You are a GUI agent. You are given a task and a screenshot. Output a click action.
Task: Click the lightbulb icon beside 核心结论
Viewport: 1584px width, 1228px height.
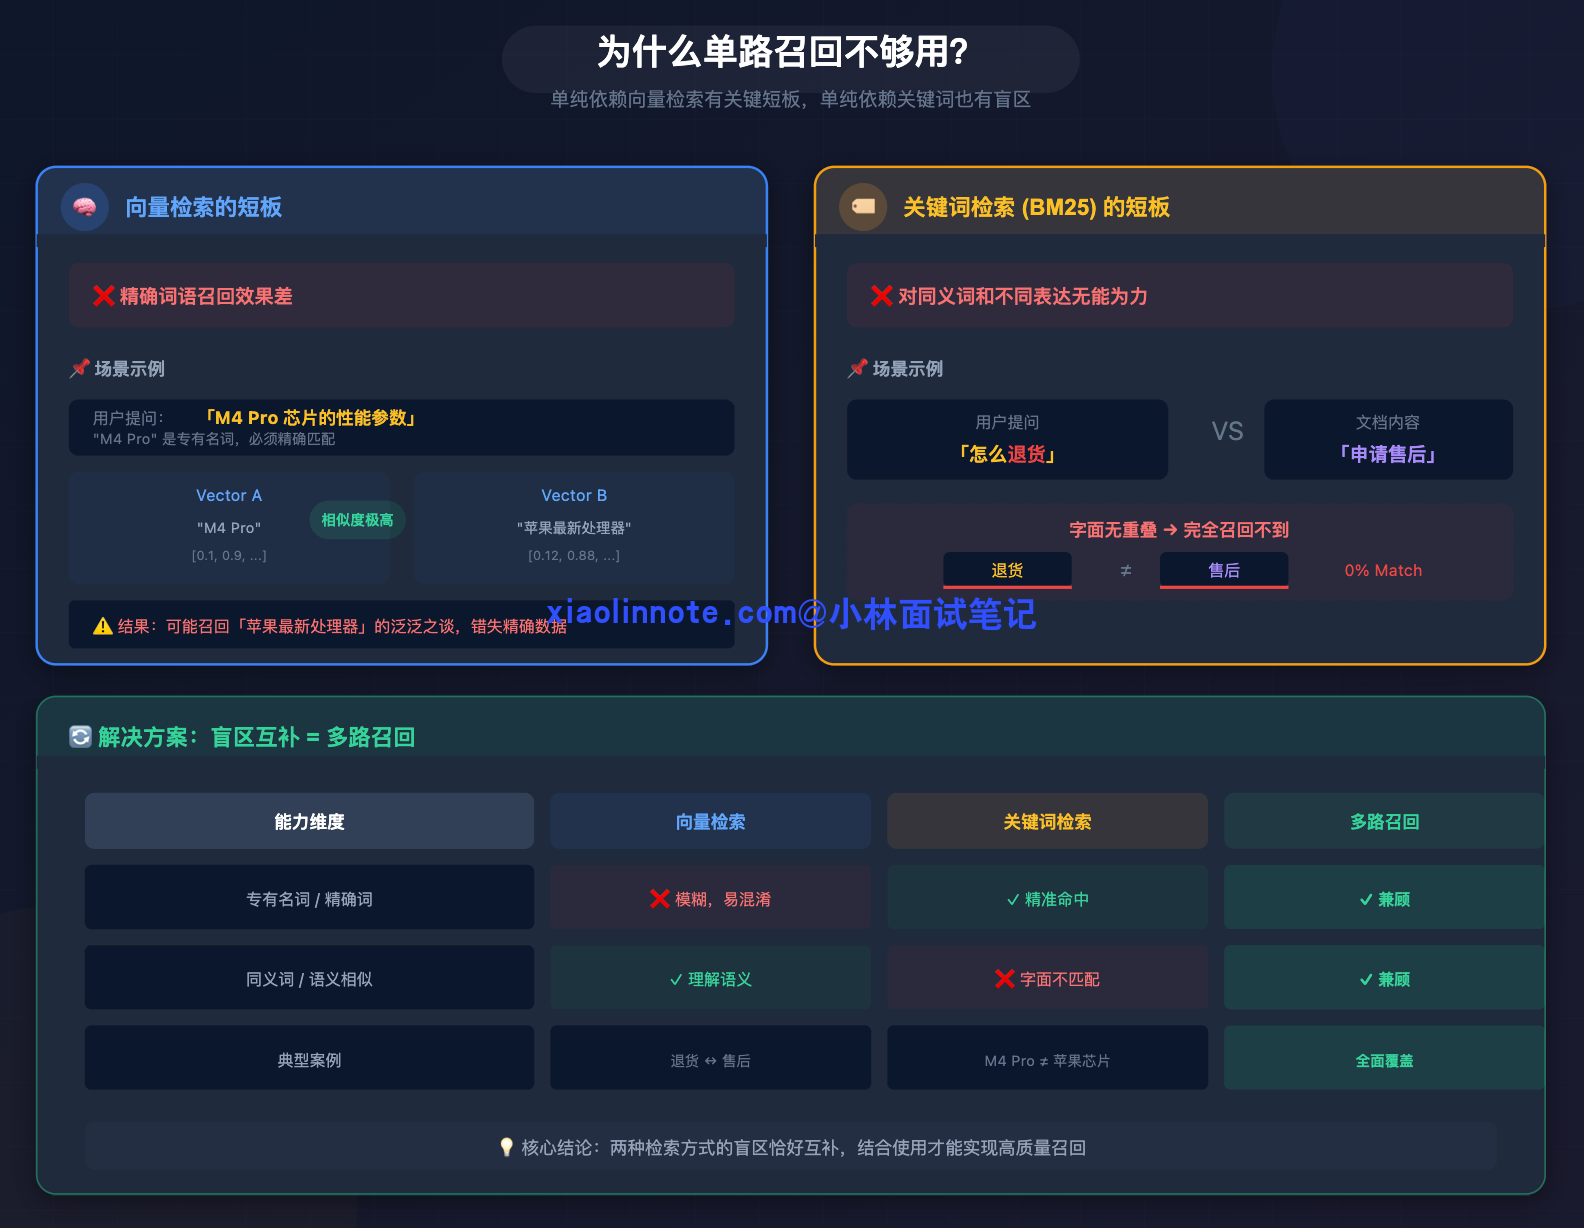pyautogui.click(x=506, y=1147)
